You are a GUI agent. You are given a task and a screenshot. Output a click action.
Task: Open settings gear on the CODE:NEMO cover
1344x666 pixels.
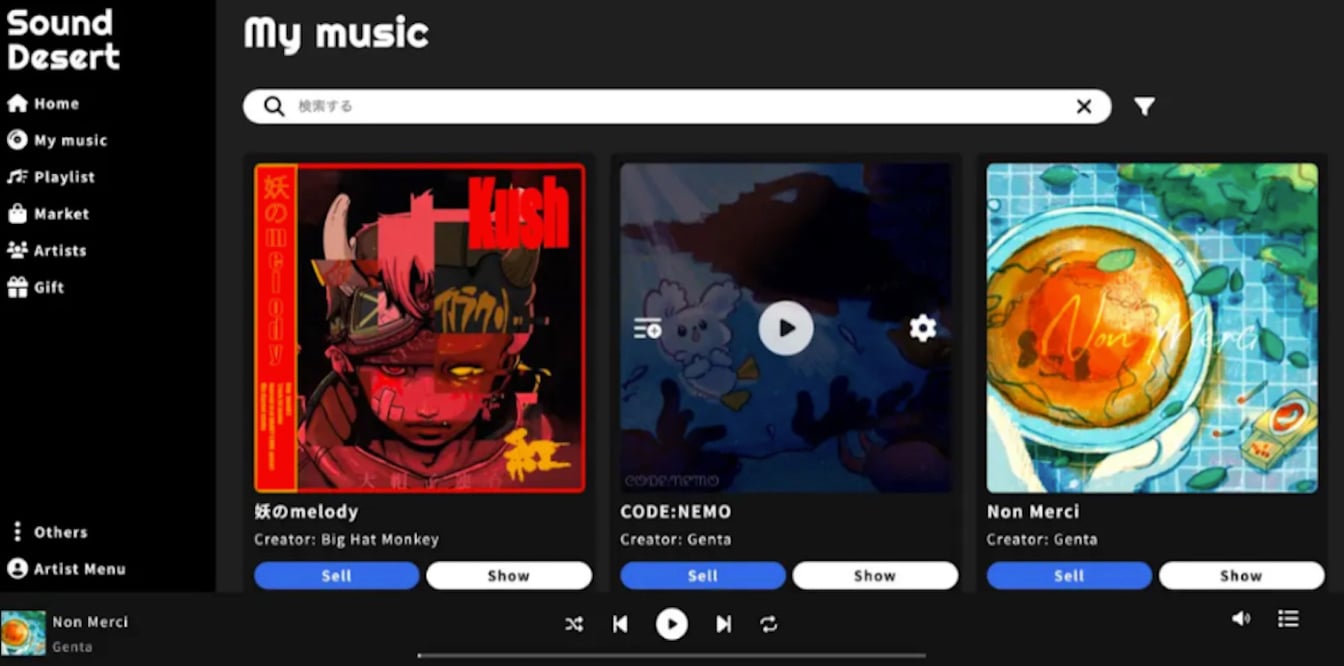pos(923,328)
